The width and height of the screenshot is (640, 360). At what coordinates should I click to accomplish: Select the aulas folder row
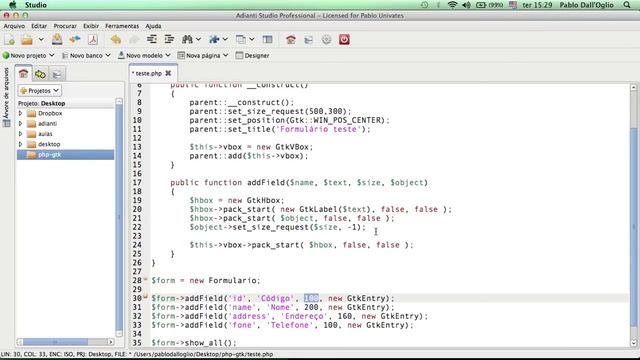click(65, 133)
